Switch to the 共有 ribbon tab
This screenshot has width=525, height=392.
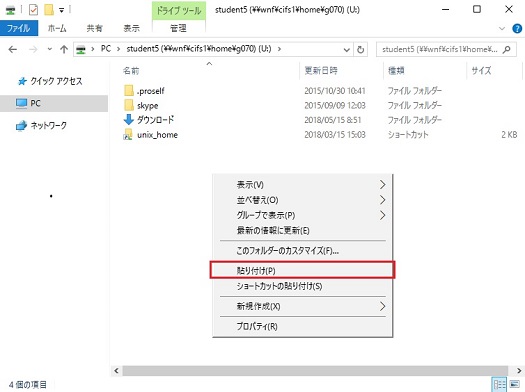tap(94, 28)
